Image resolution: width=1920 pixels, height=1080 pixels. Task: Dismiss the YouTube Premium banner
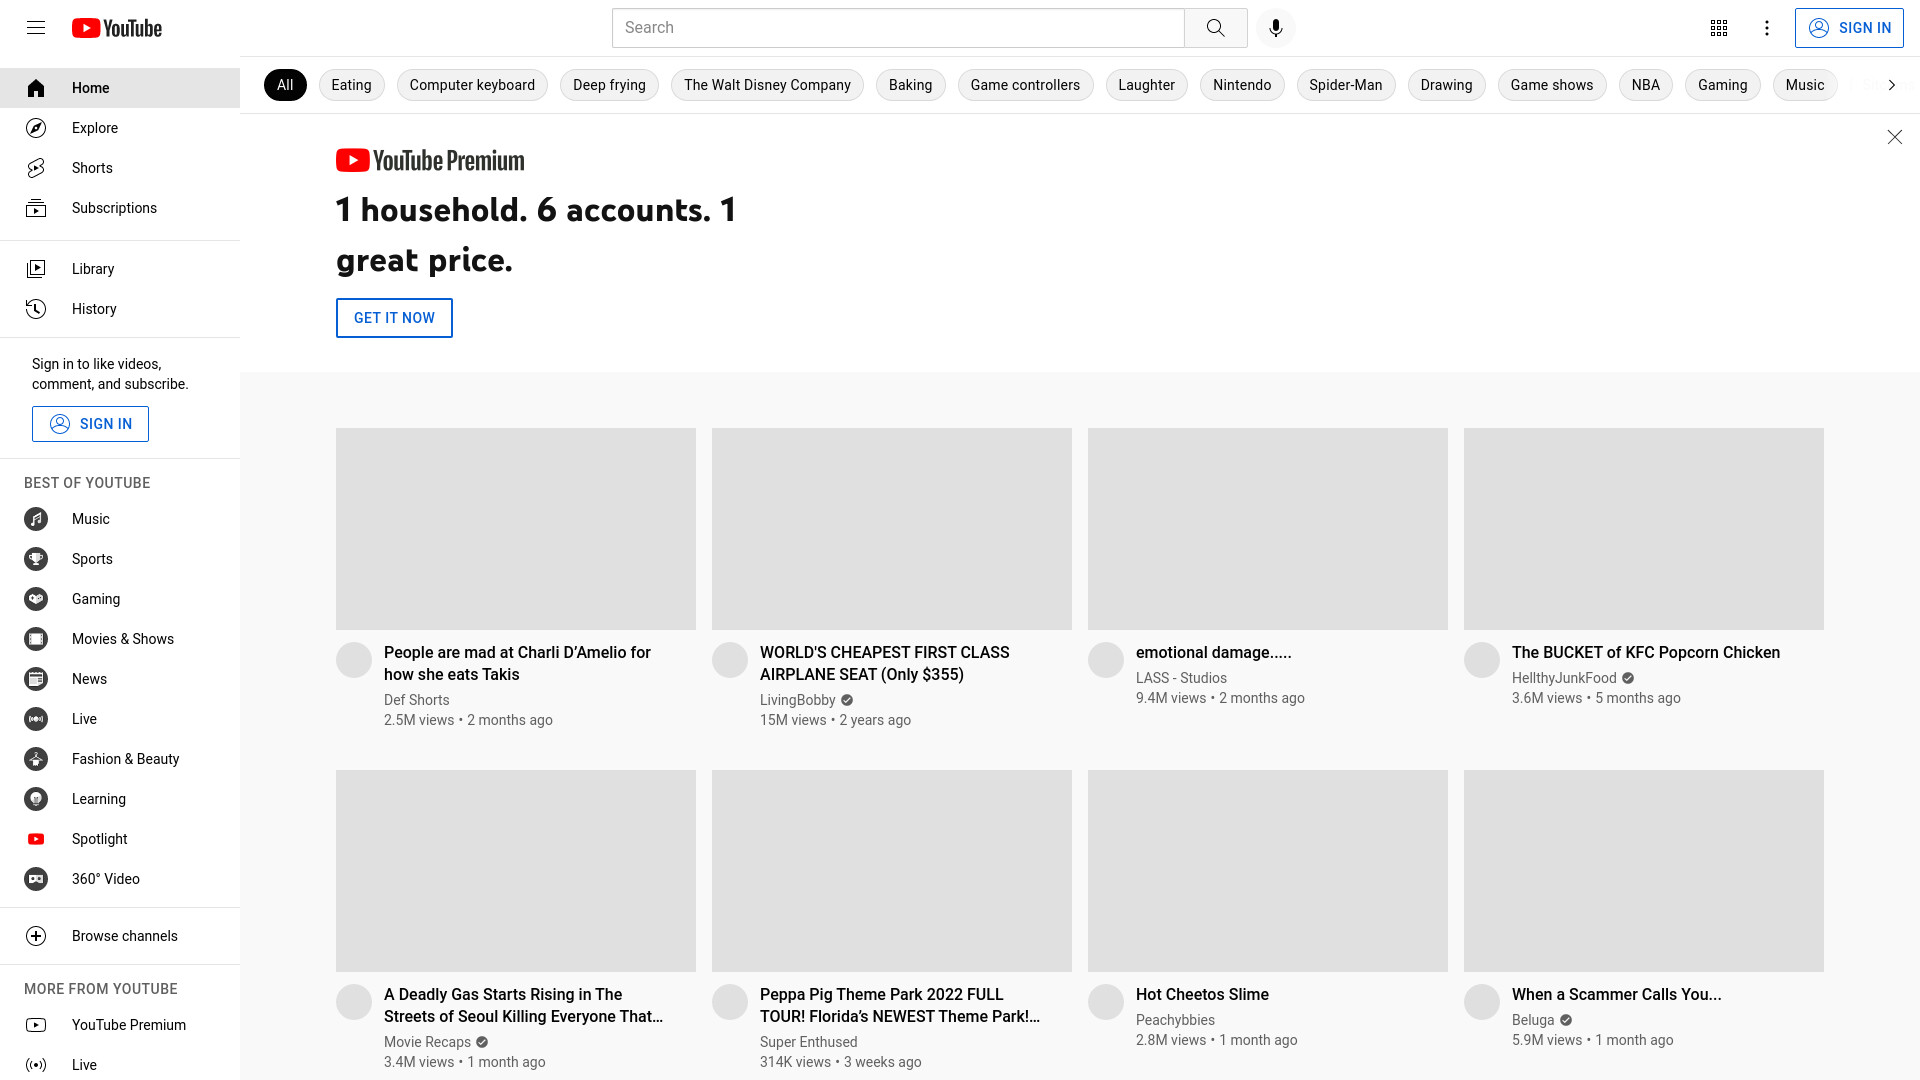coord(1894,137)
